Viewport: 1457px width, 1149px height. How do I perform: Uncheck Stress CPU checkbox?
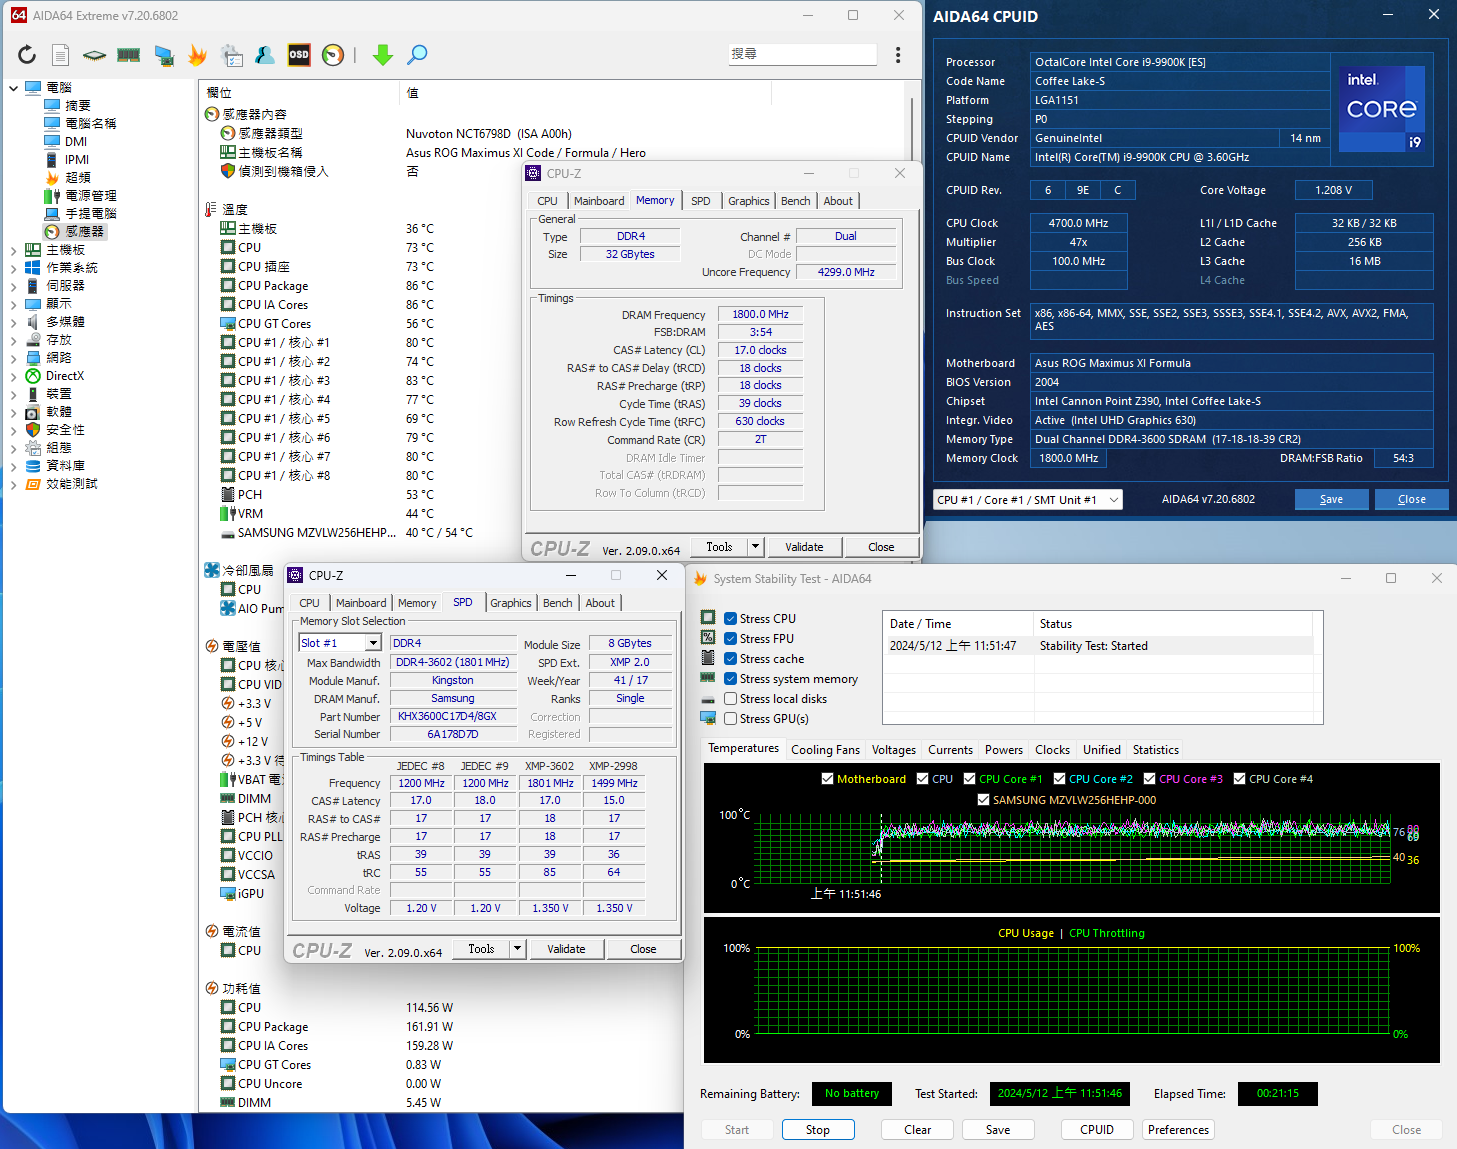coord(731,618)
